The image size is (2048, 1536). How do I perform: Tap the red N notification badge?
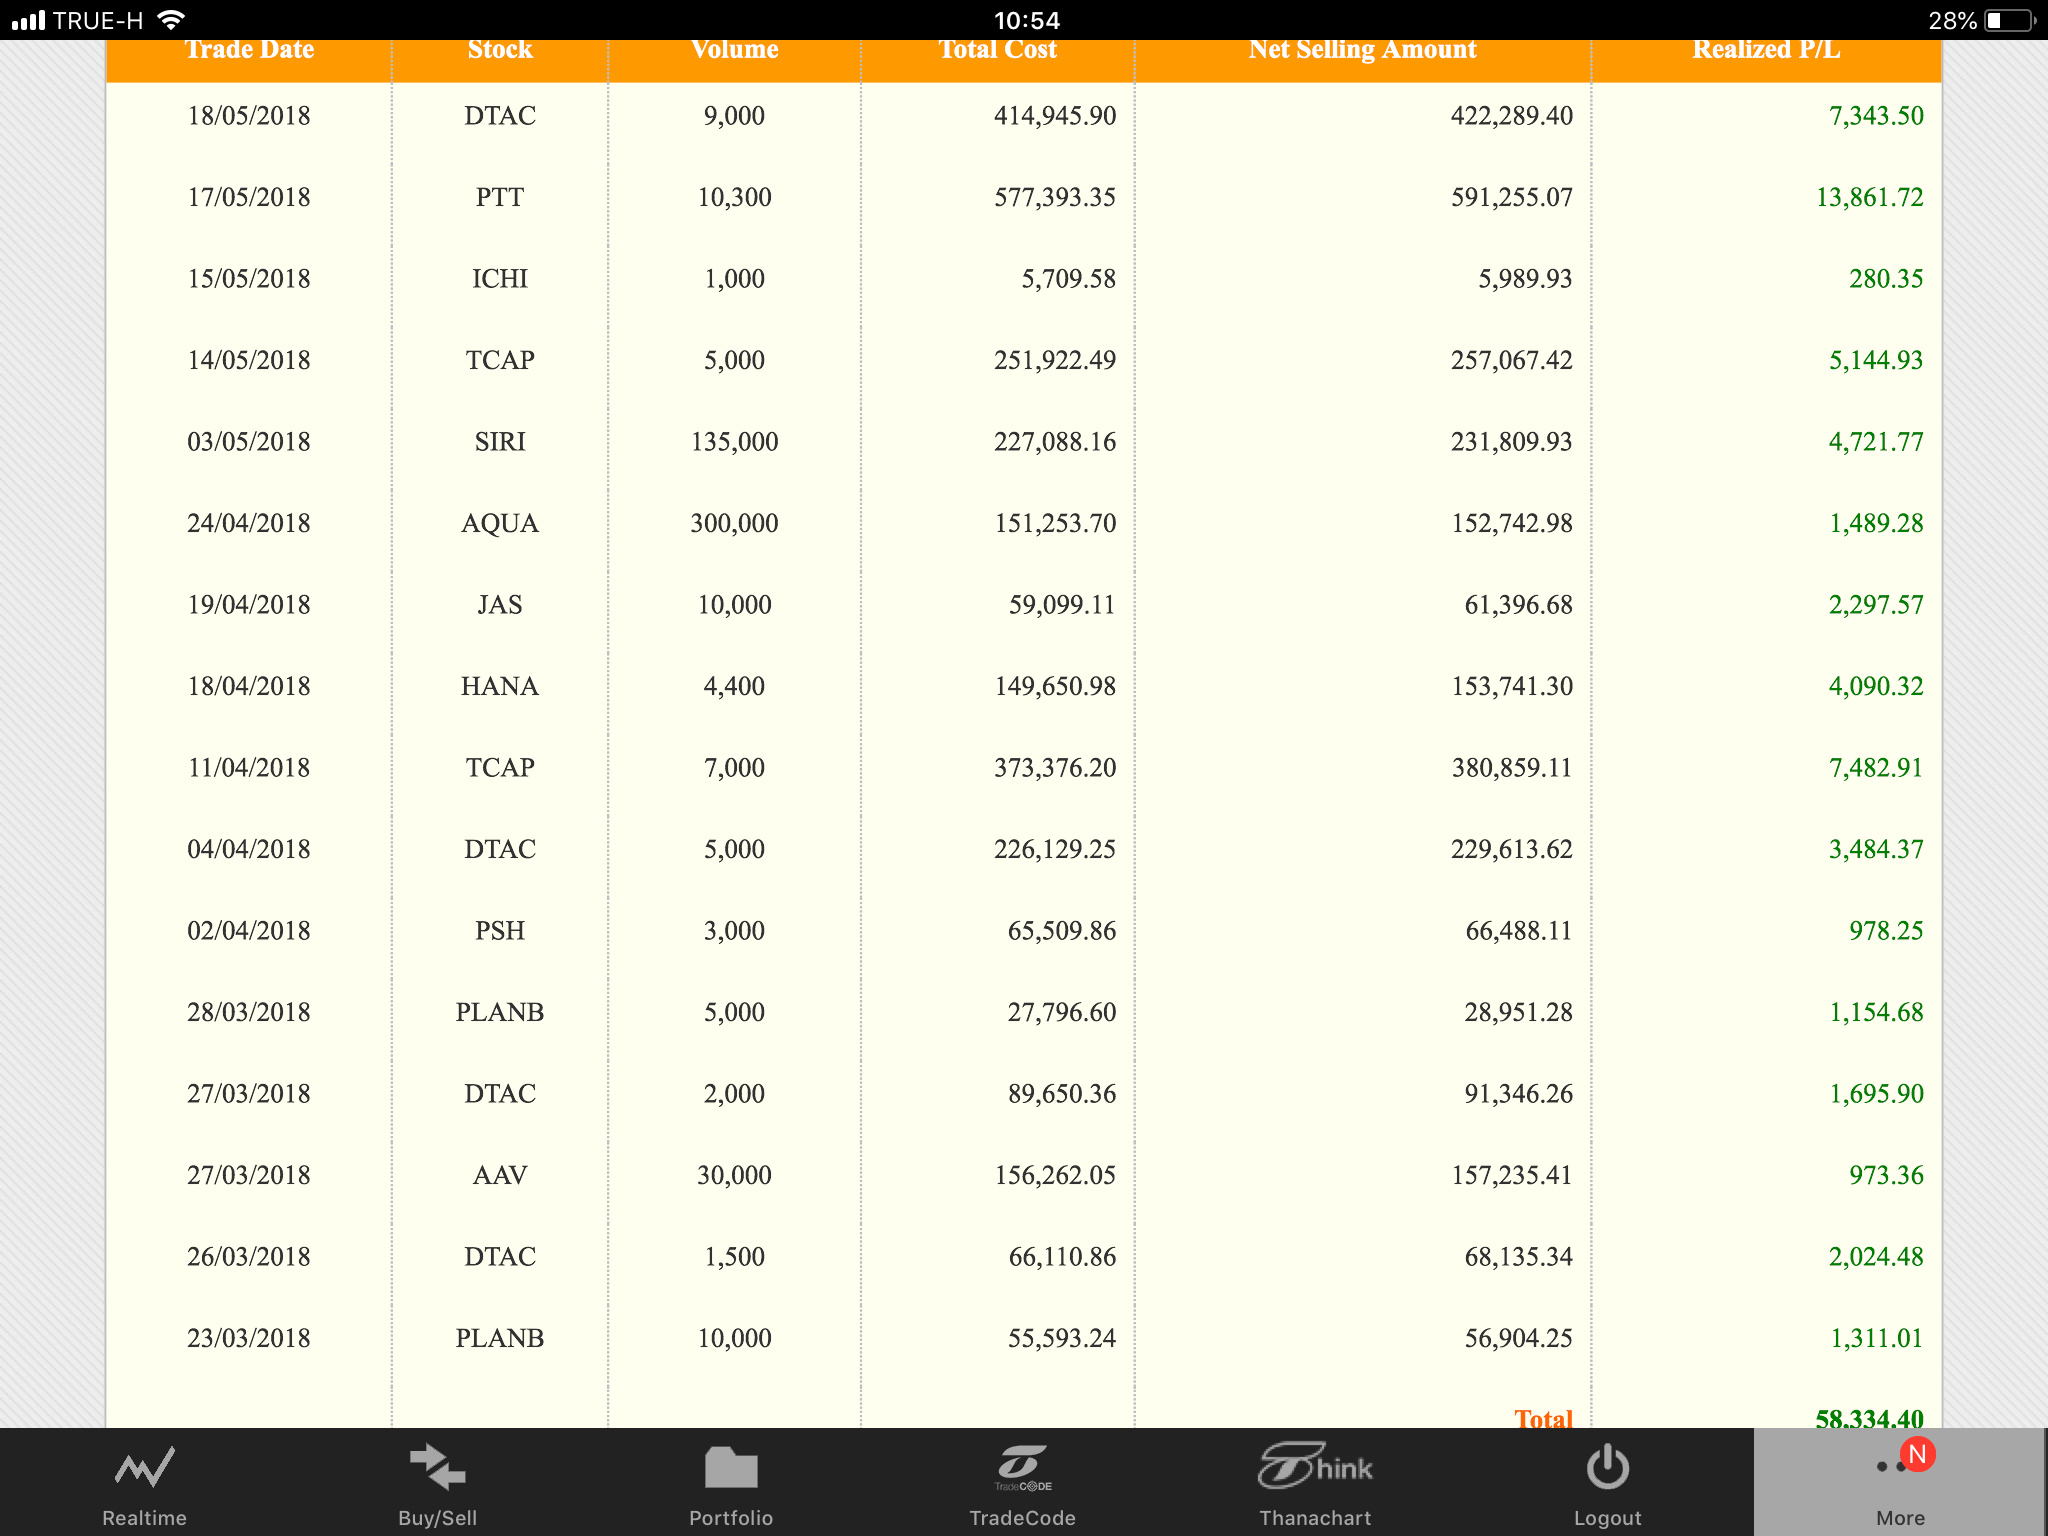coord(1917,1454)
